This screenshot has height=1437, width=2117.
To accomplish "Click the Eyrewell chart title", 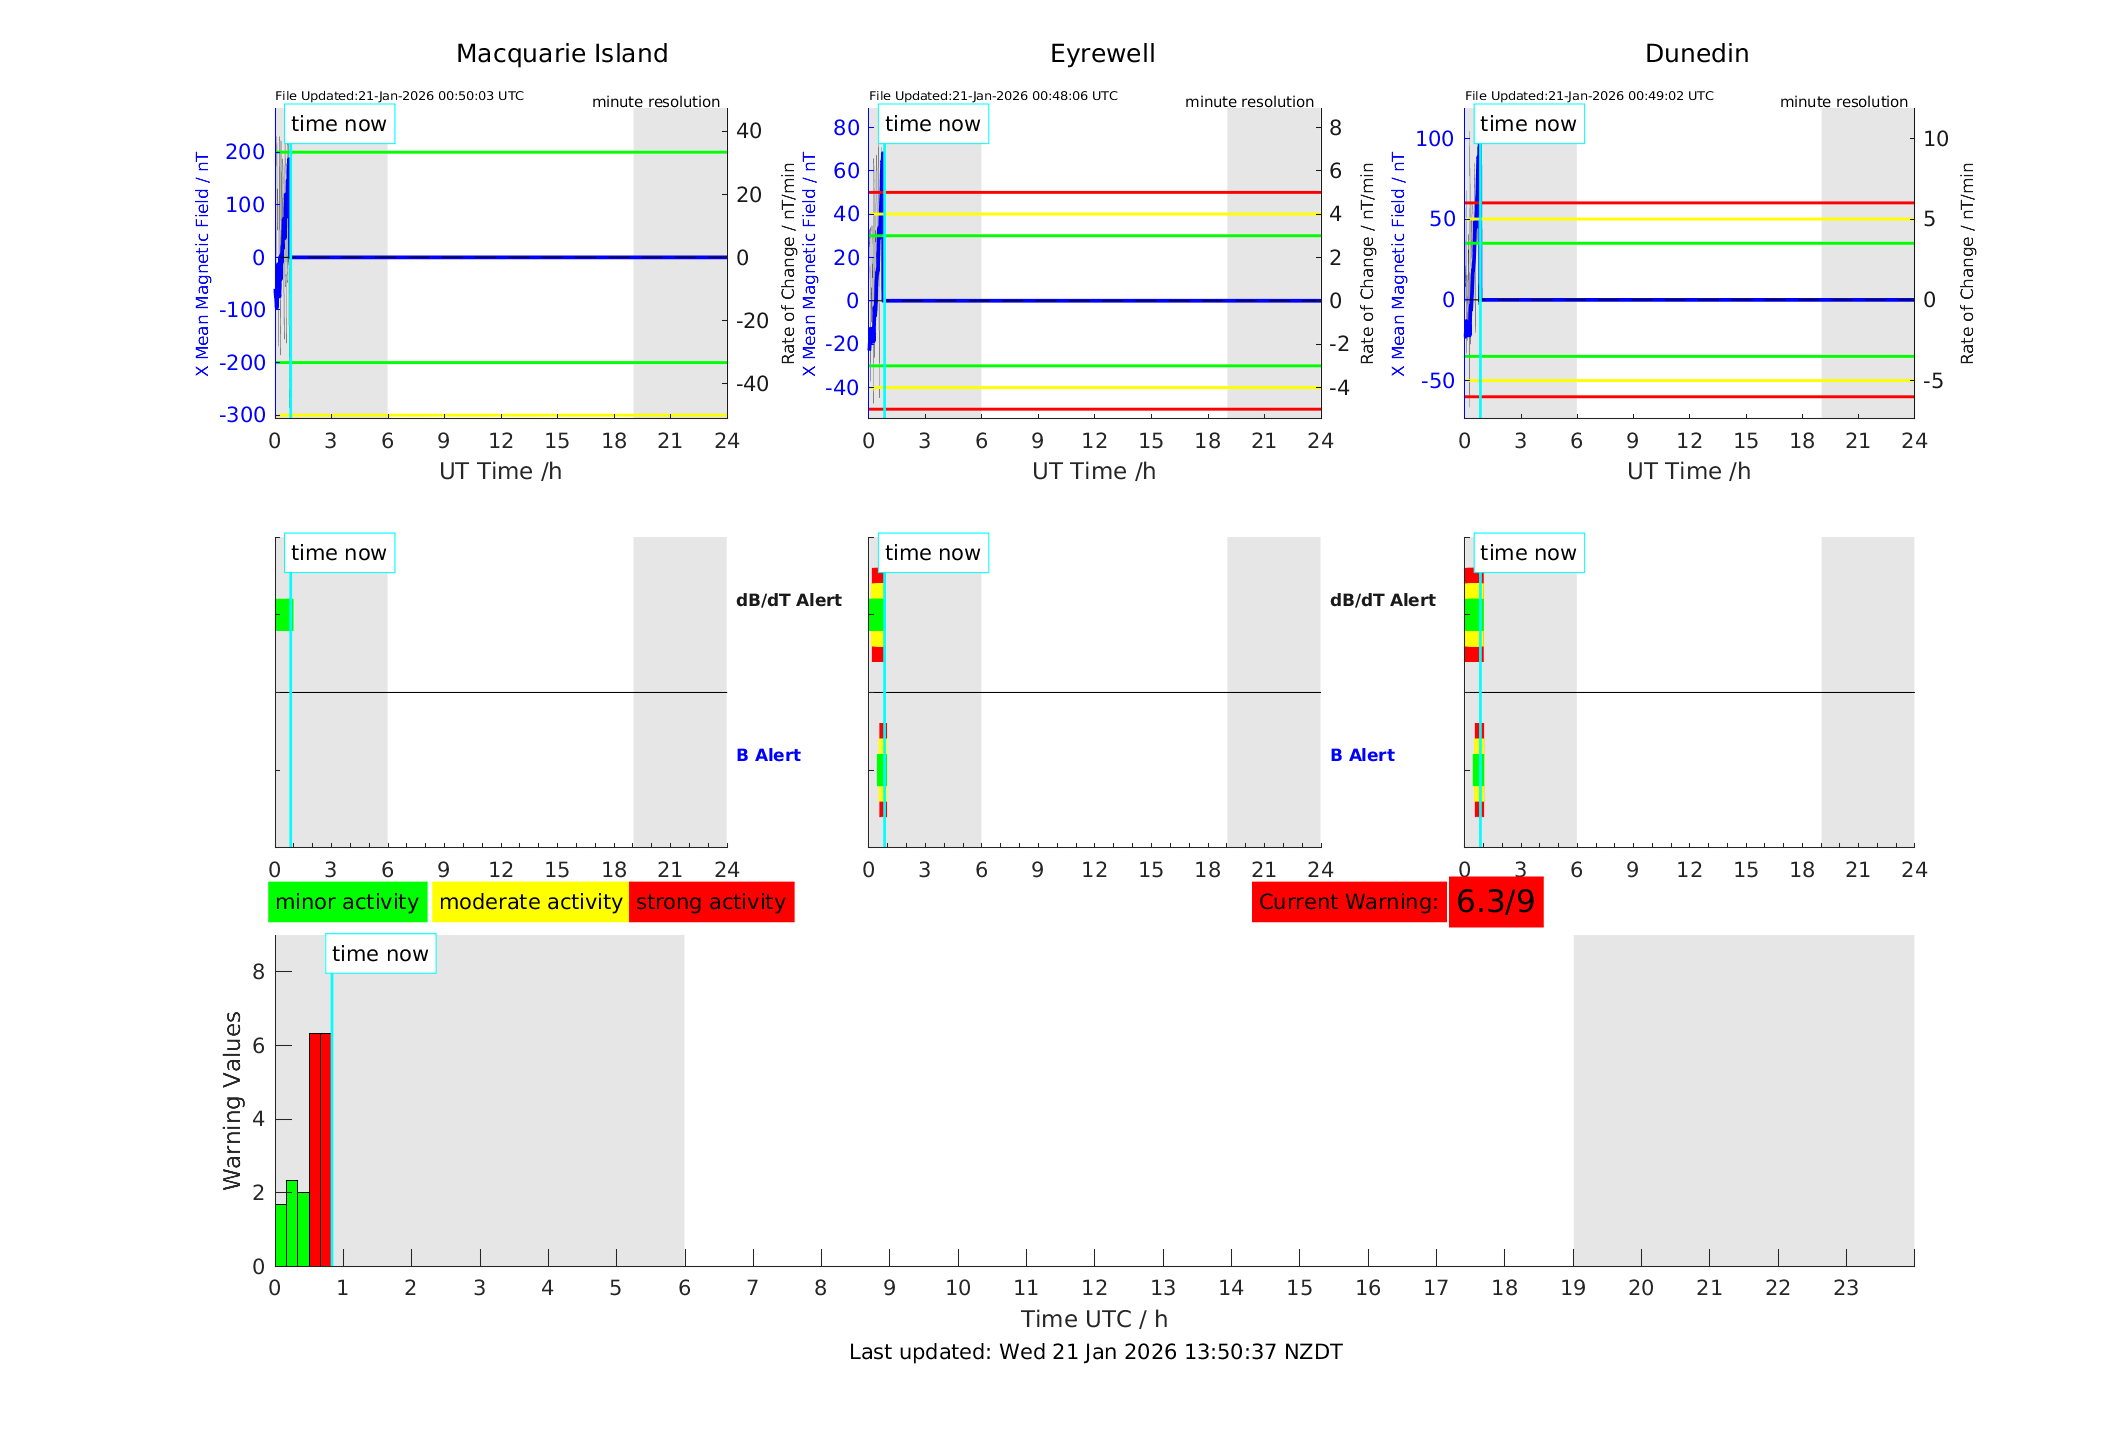I will point(1102,54).
